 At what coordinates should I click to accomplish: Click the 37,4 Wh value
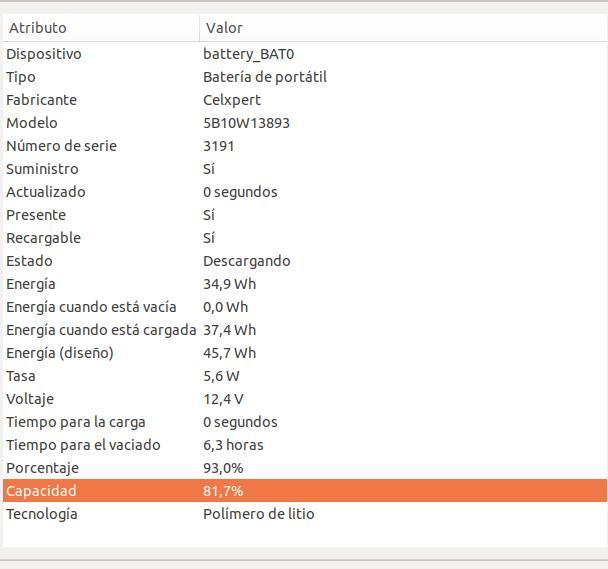[x=230, y=330]
